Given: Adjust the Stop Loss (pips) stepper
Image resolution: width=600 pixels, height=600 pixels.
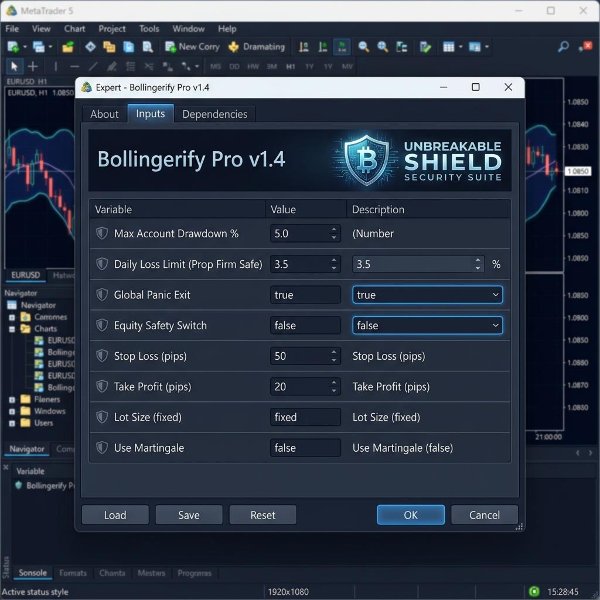Looking at the screenshot, I should [334, 356].
